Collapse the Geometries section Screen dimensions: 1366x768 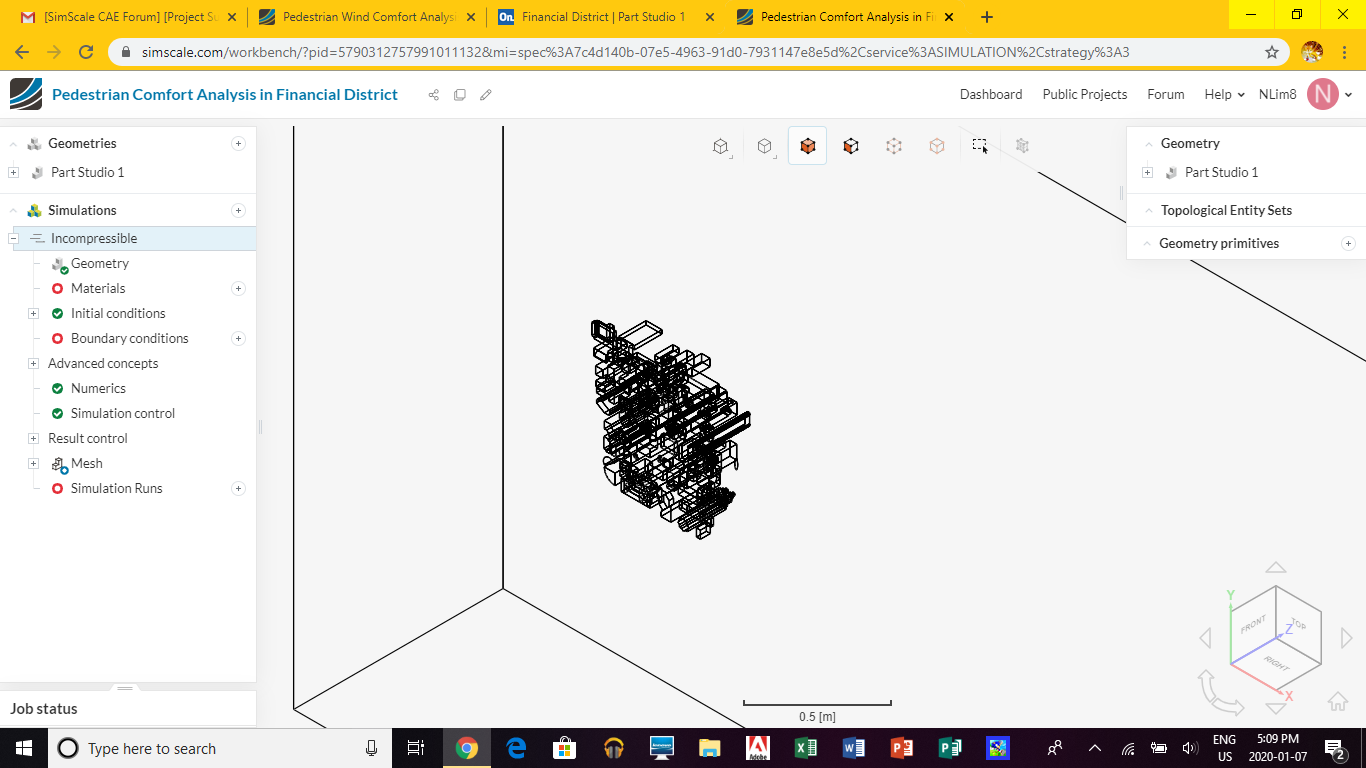tap(14, 143)
